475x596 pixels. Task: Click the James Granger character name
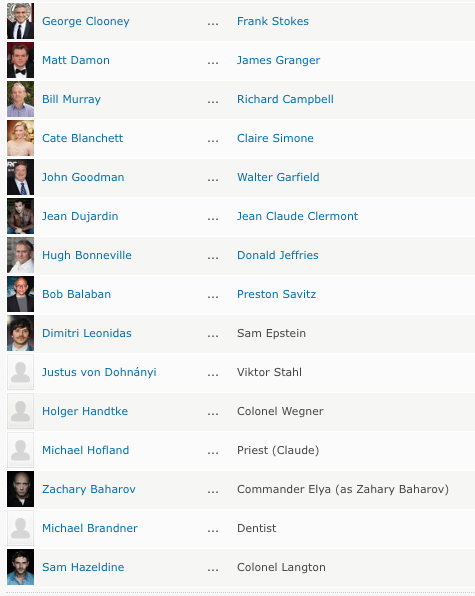279,60
